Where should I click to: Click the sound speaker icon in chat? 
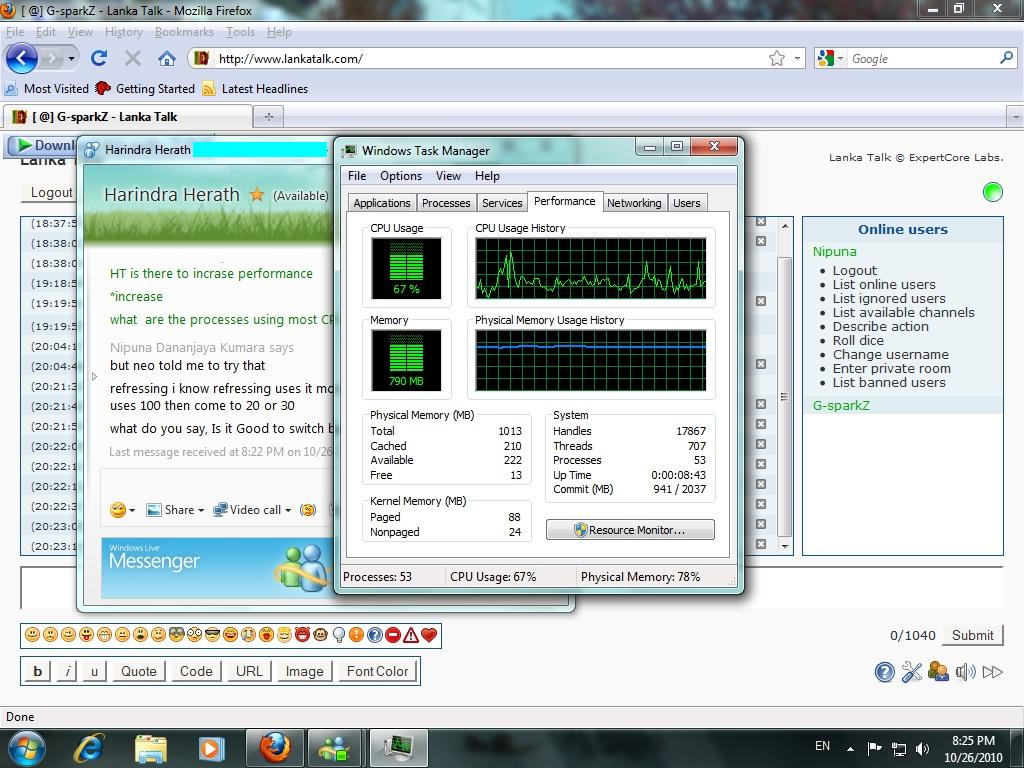tap(965, 672)
